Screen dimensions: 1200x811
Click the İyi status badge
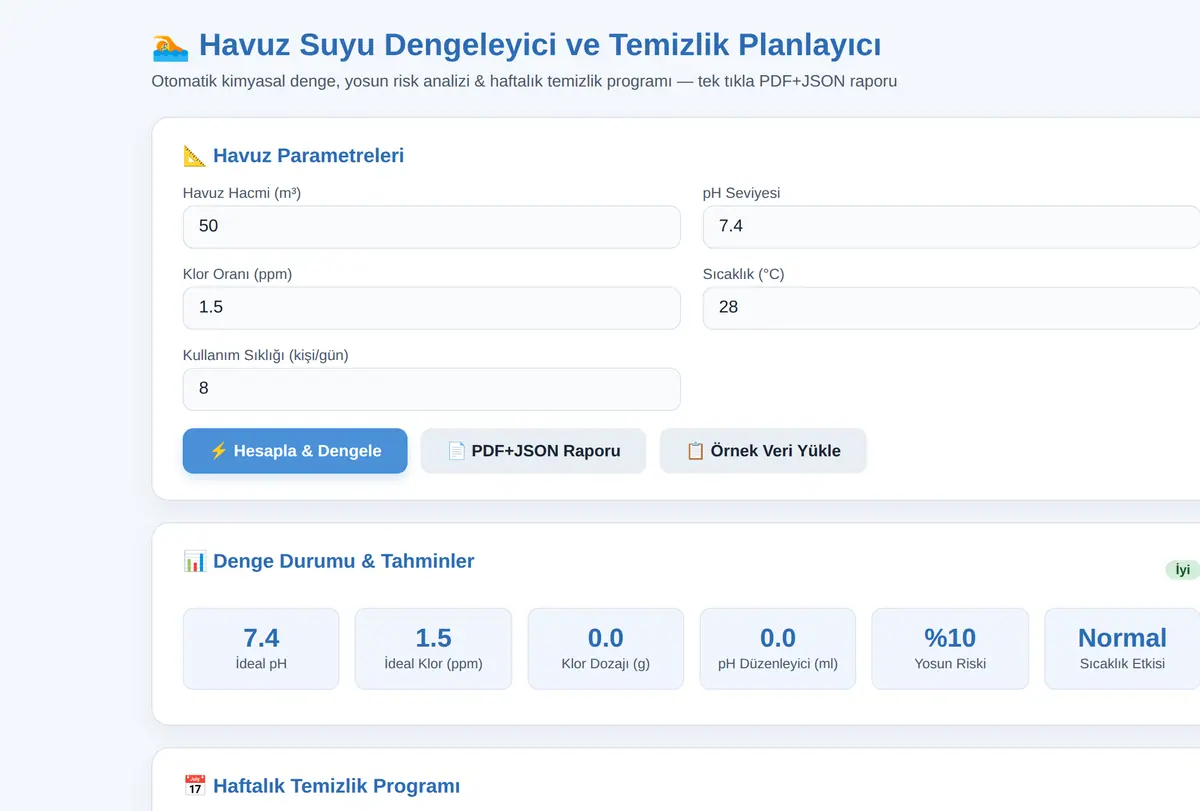pyautogui.click(x=1183, y=570)
